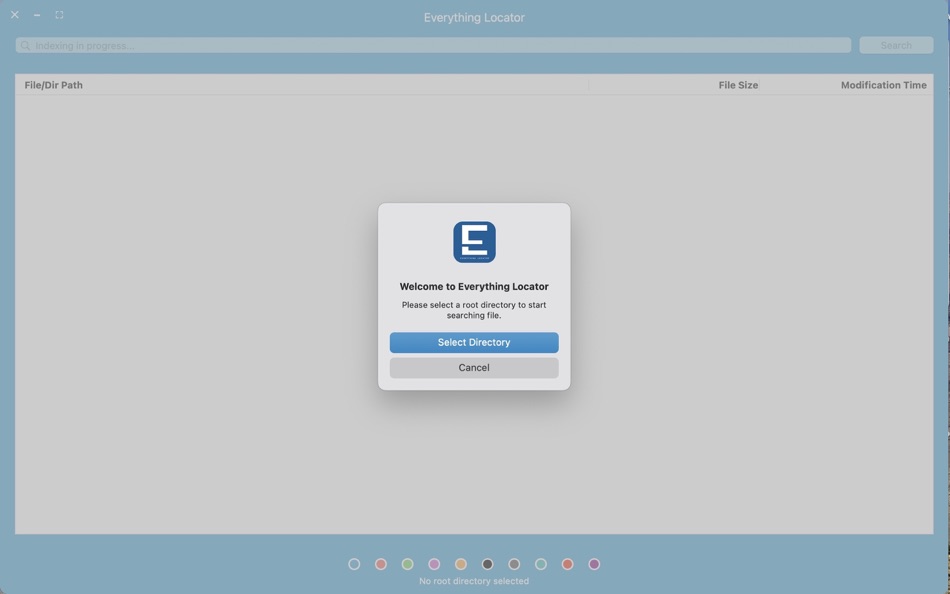Click the Search button

click(895, 45)
